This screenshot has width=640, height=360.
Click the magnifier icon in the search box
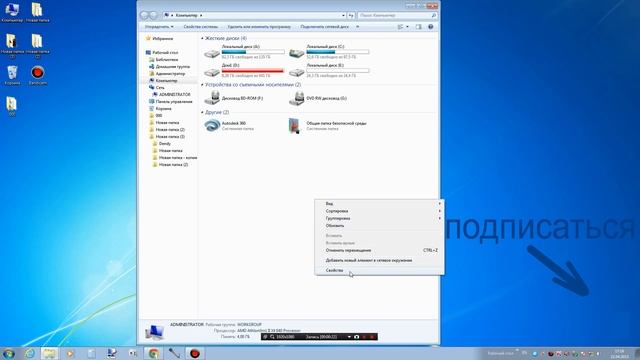433,15
